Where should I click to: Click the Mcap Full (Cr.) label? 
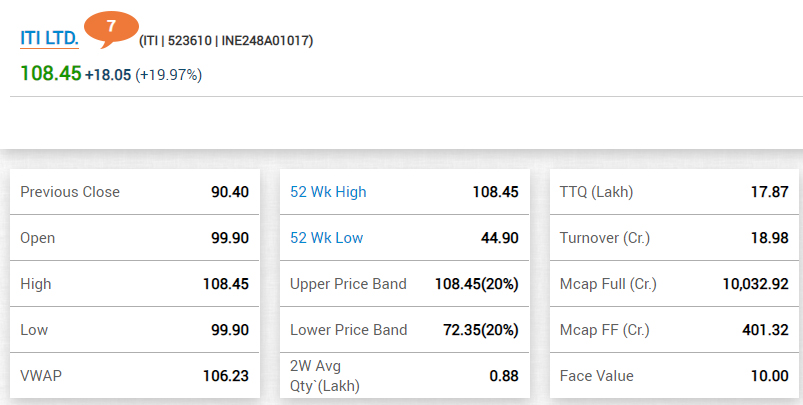[608, 284]
